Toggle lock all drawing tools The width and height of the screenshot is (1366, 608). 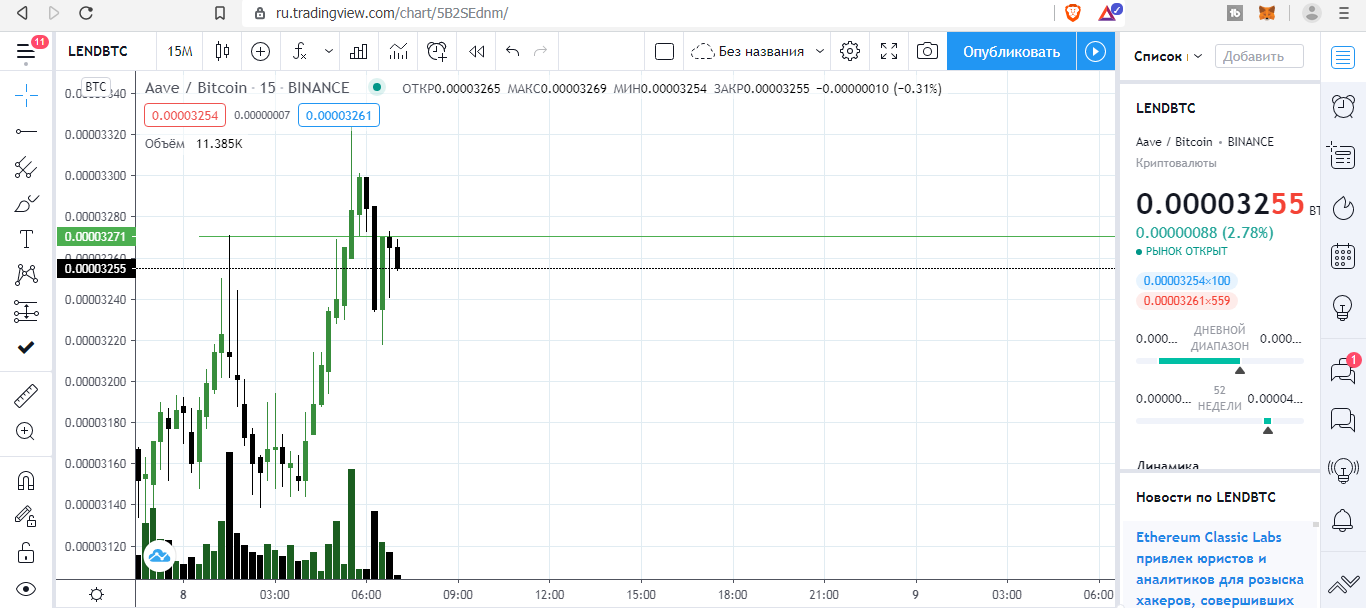26,552
